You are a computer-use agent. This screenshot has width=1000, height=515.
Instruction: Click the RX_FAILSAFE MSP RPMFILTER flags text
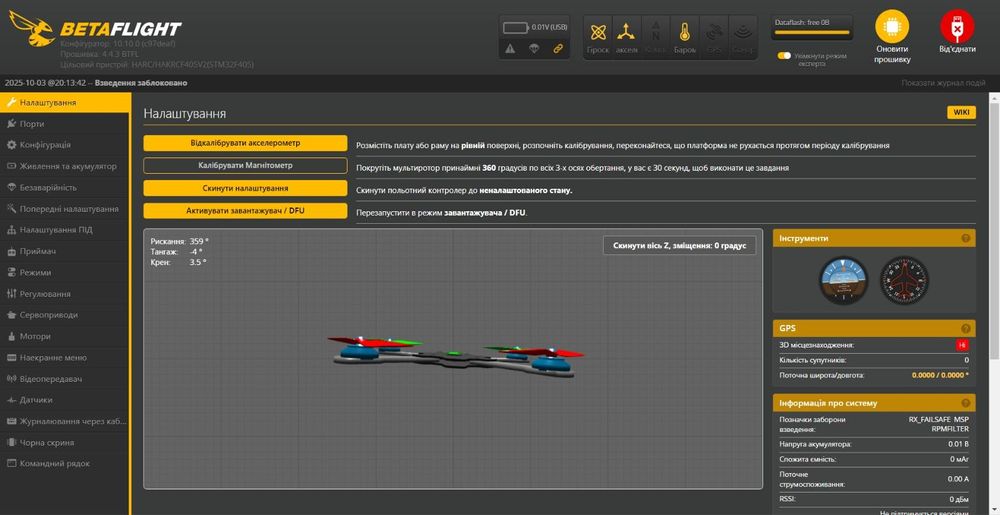pos(938,424)
